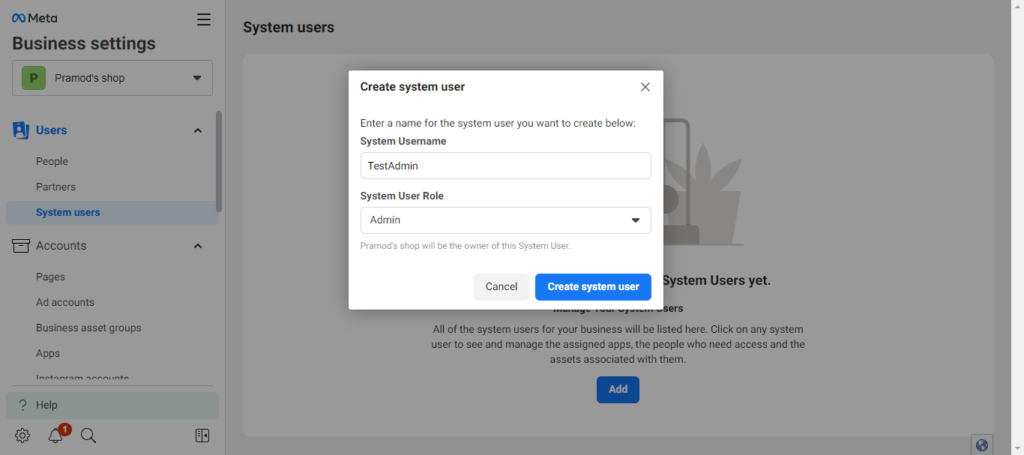Viewport: 1024px width, 455px height.
Task: Collapse the Users section chevron
Action: point(198,130)
